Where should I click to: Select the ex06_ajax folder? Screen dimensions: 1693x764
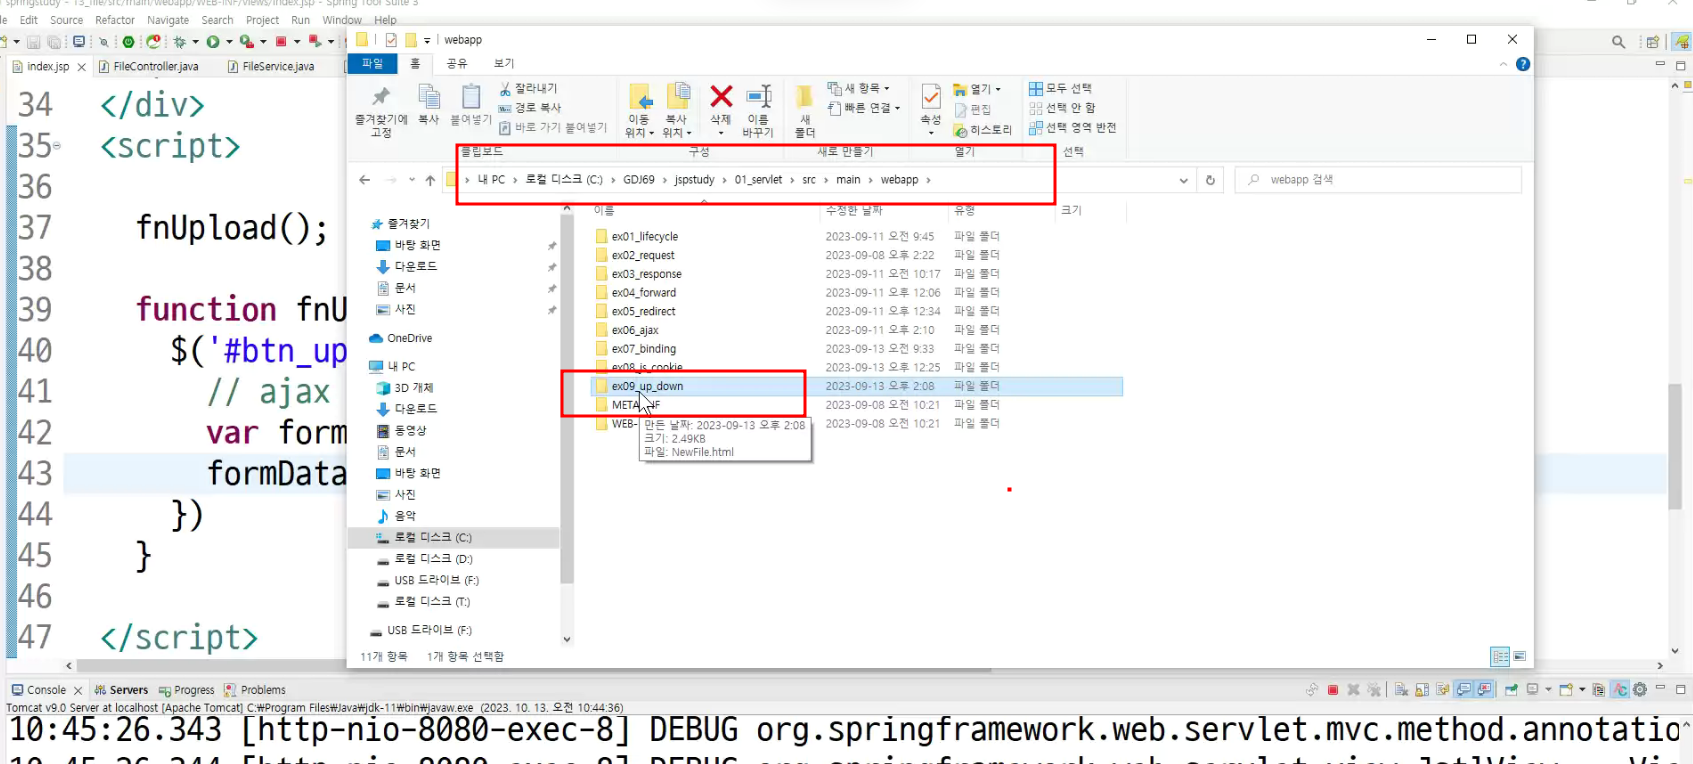pos(635,330)
